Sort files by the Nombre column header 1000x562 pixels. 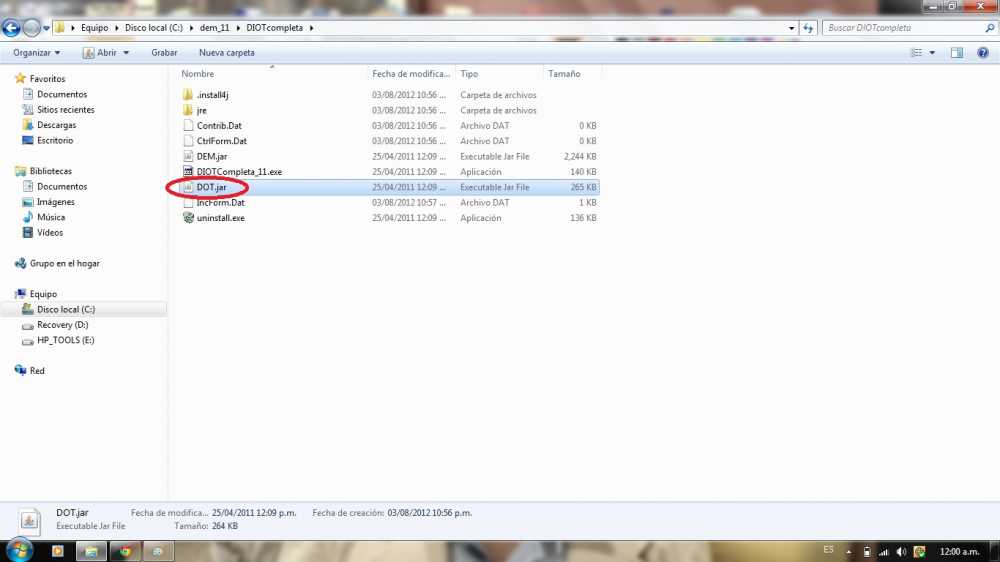pyautogui.click(x=198, y=74)
